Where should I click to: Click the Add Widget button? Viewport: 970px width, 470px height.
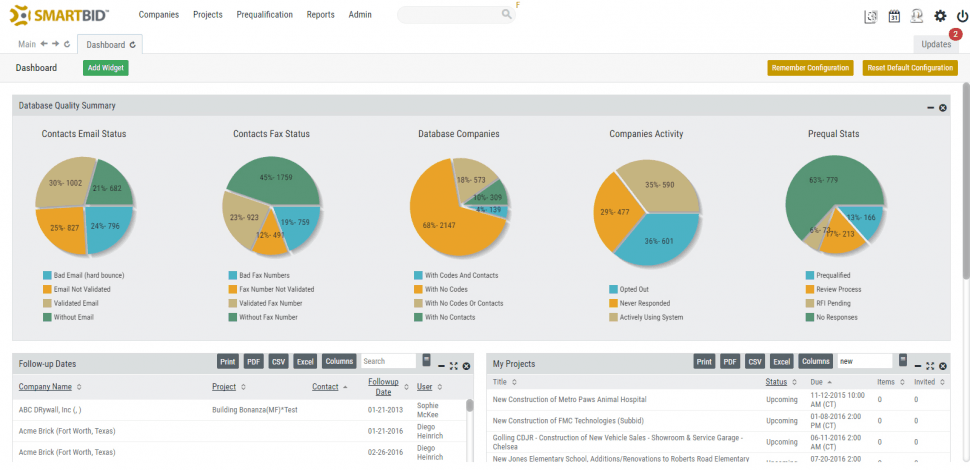click(105, 68)
